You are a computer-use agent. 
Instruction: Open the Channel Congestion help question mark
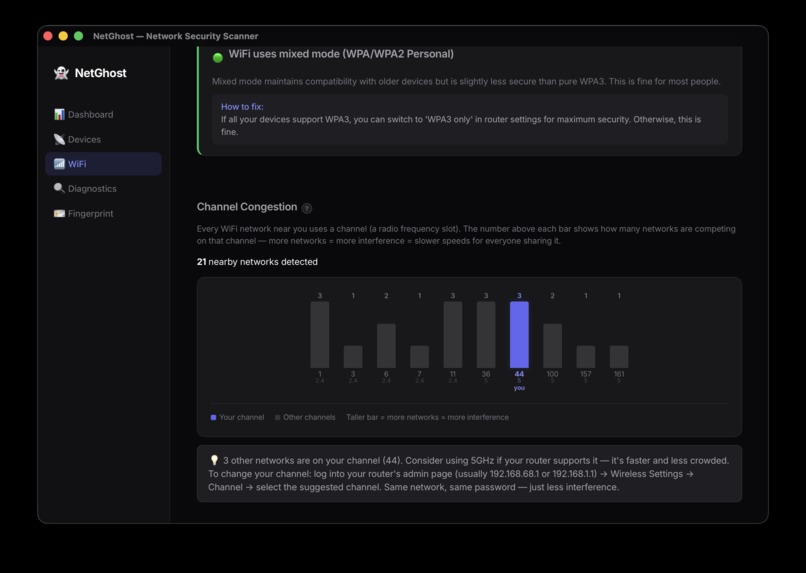pos(307,208)
